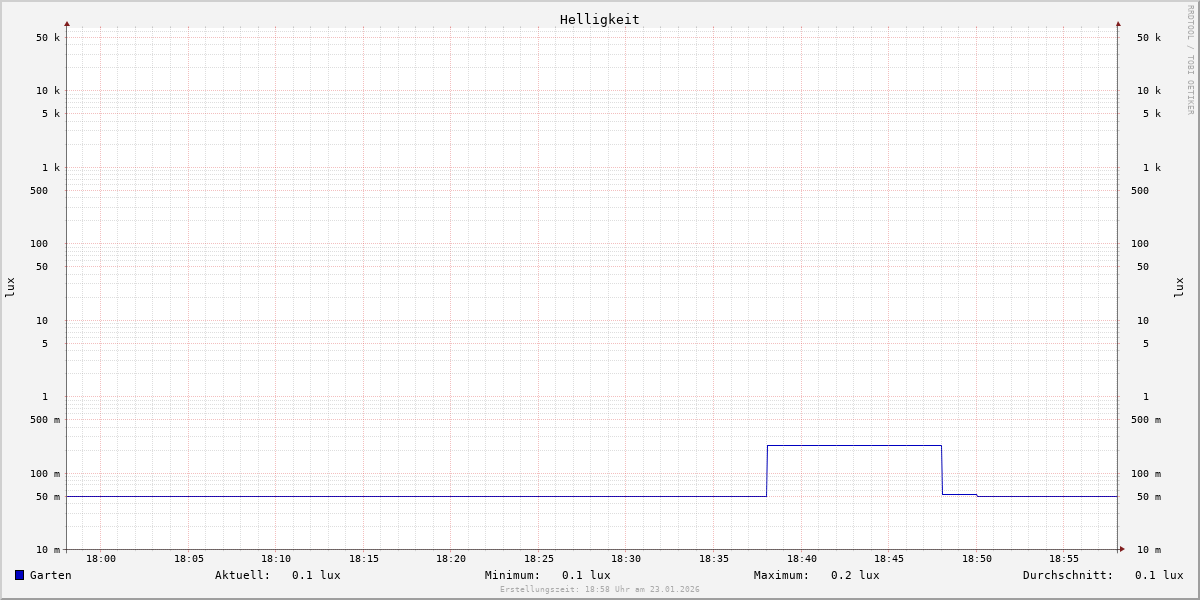Click the 18:35 time axis label
The height and width of the screenshot is (600, 1200).
[x=714, y=559]
